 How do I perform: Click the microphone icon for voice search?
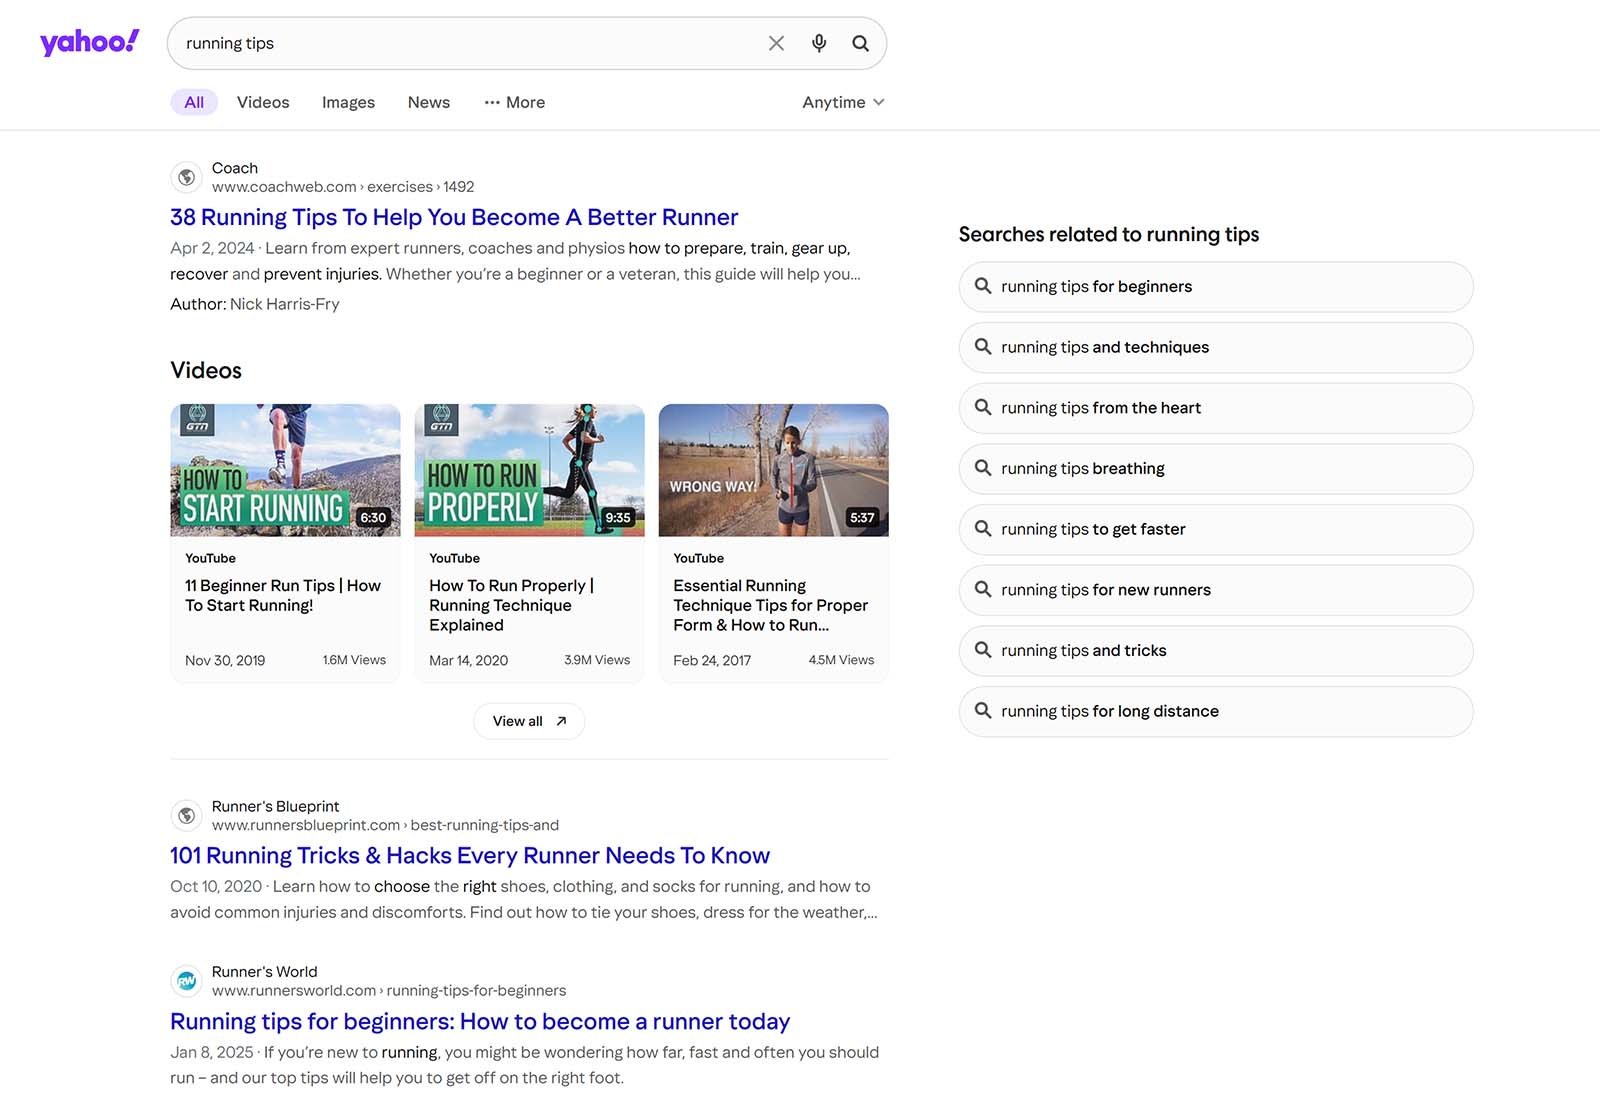click(x=818, y=43)
